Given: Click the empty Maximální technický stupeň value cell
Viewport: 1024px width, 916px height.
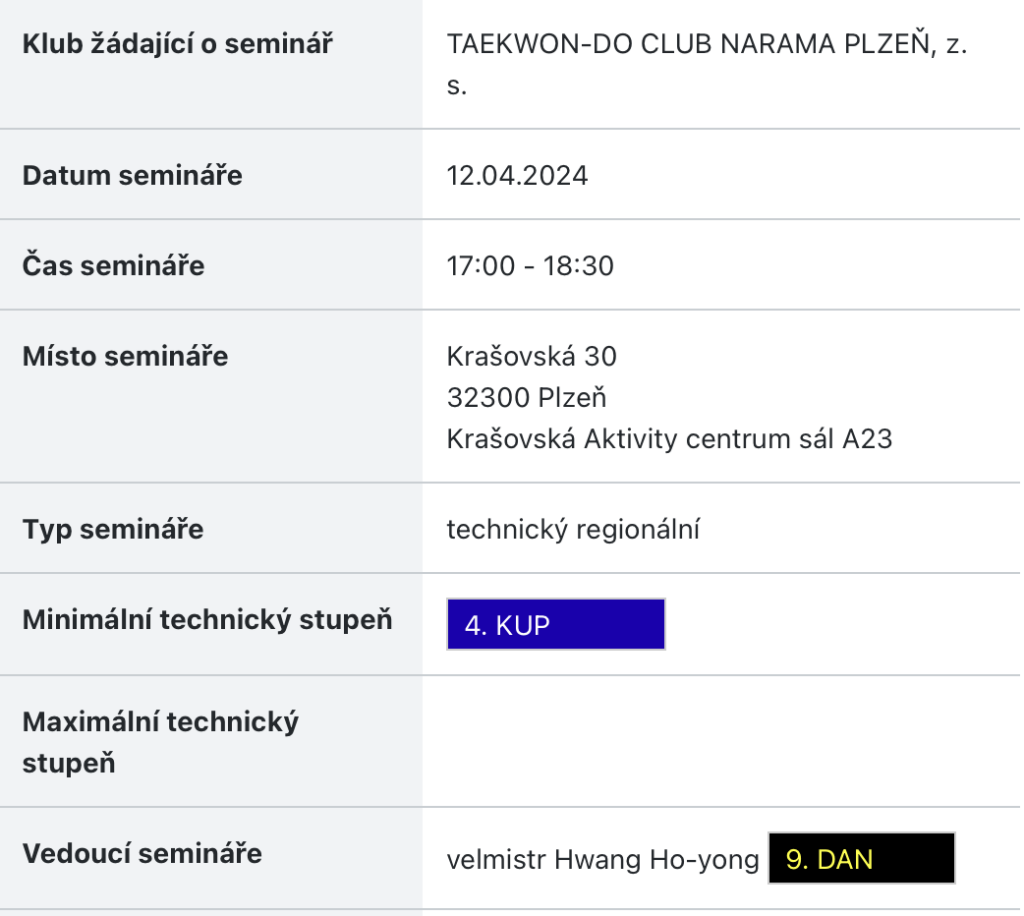Looking at the screenshot, I should point(721,742).
